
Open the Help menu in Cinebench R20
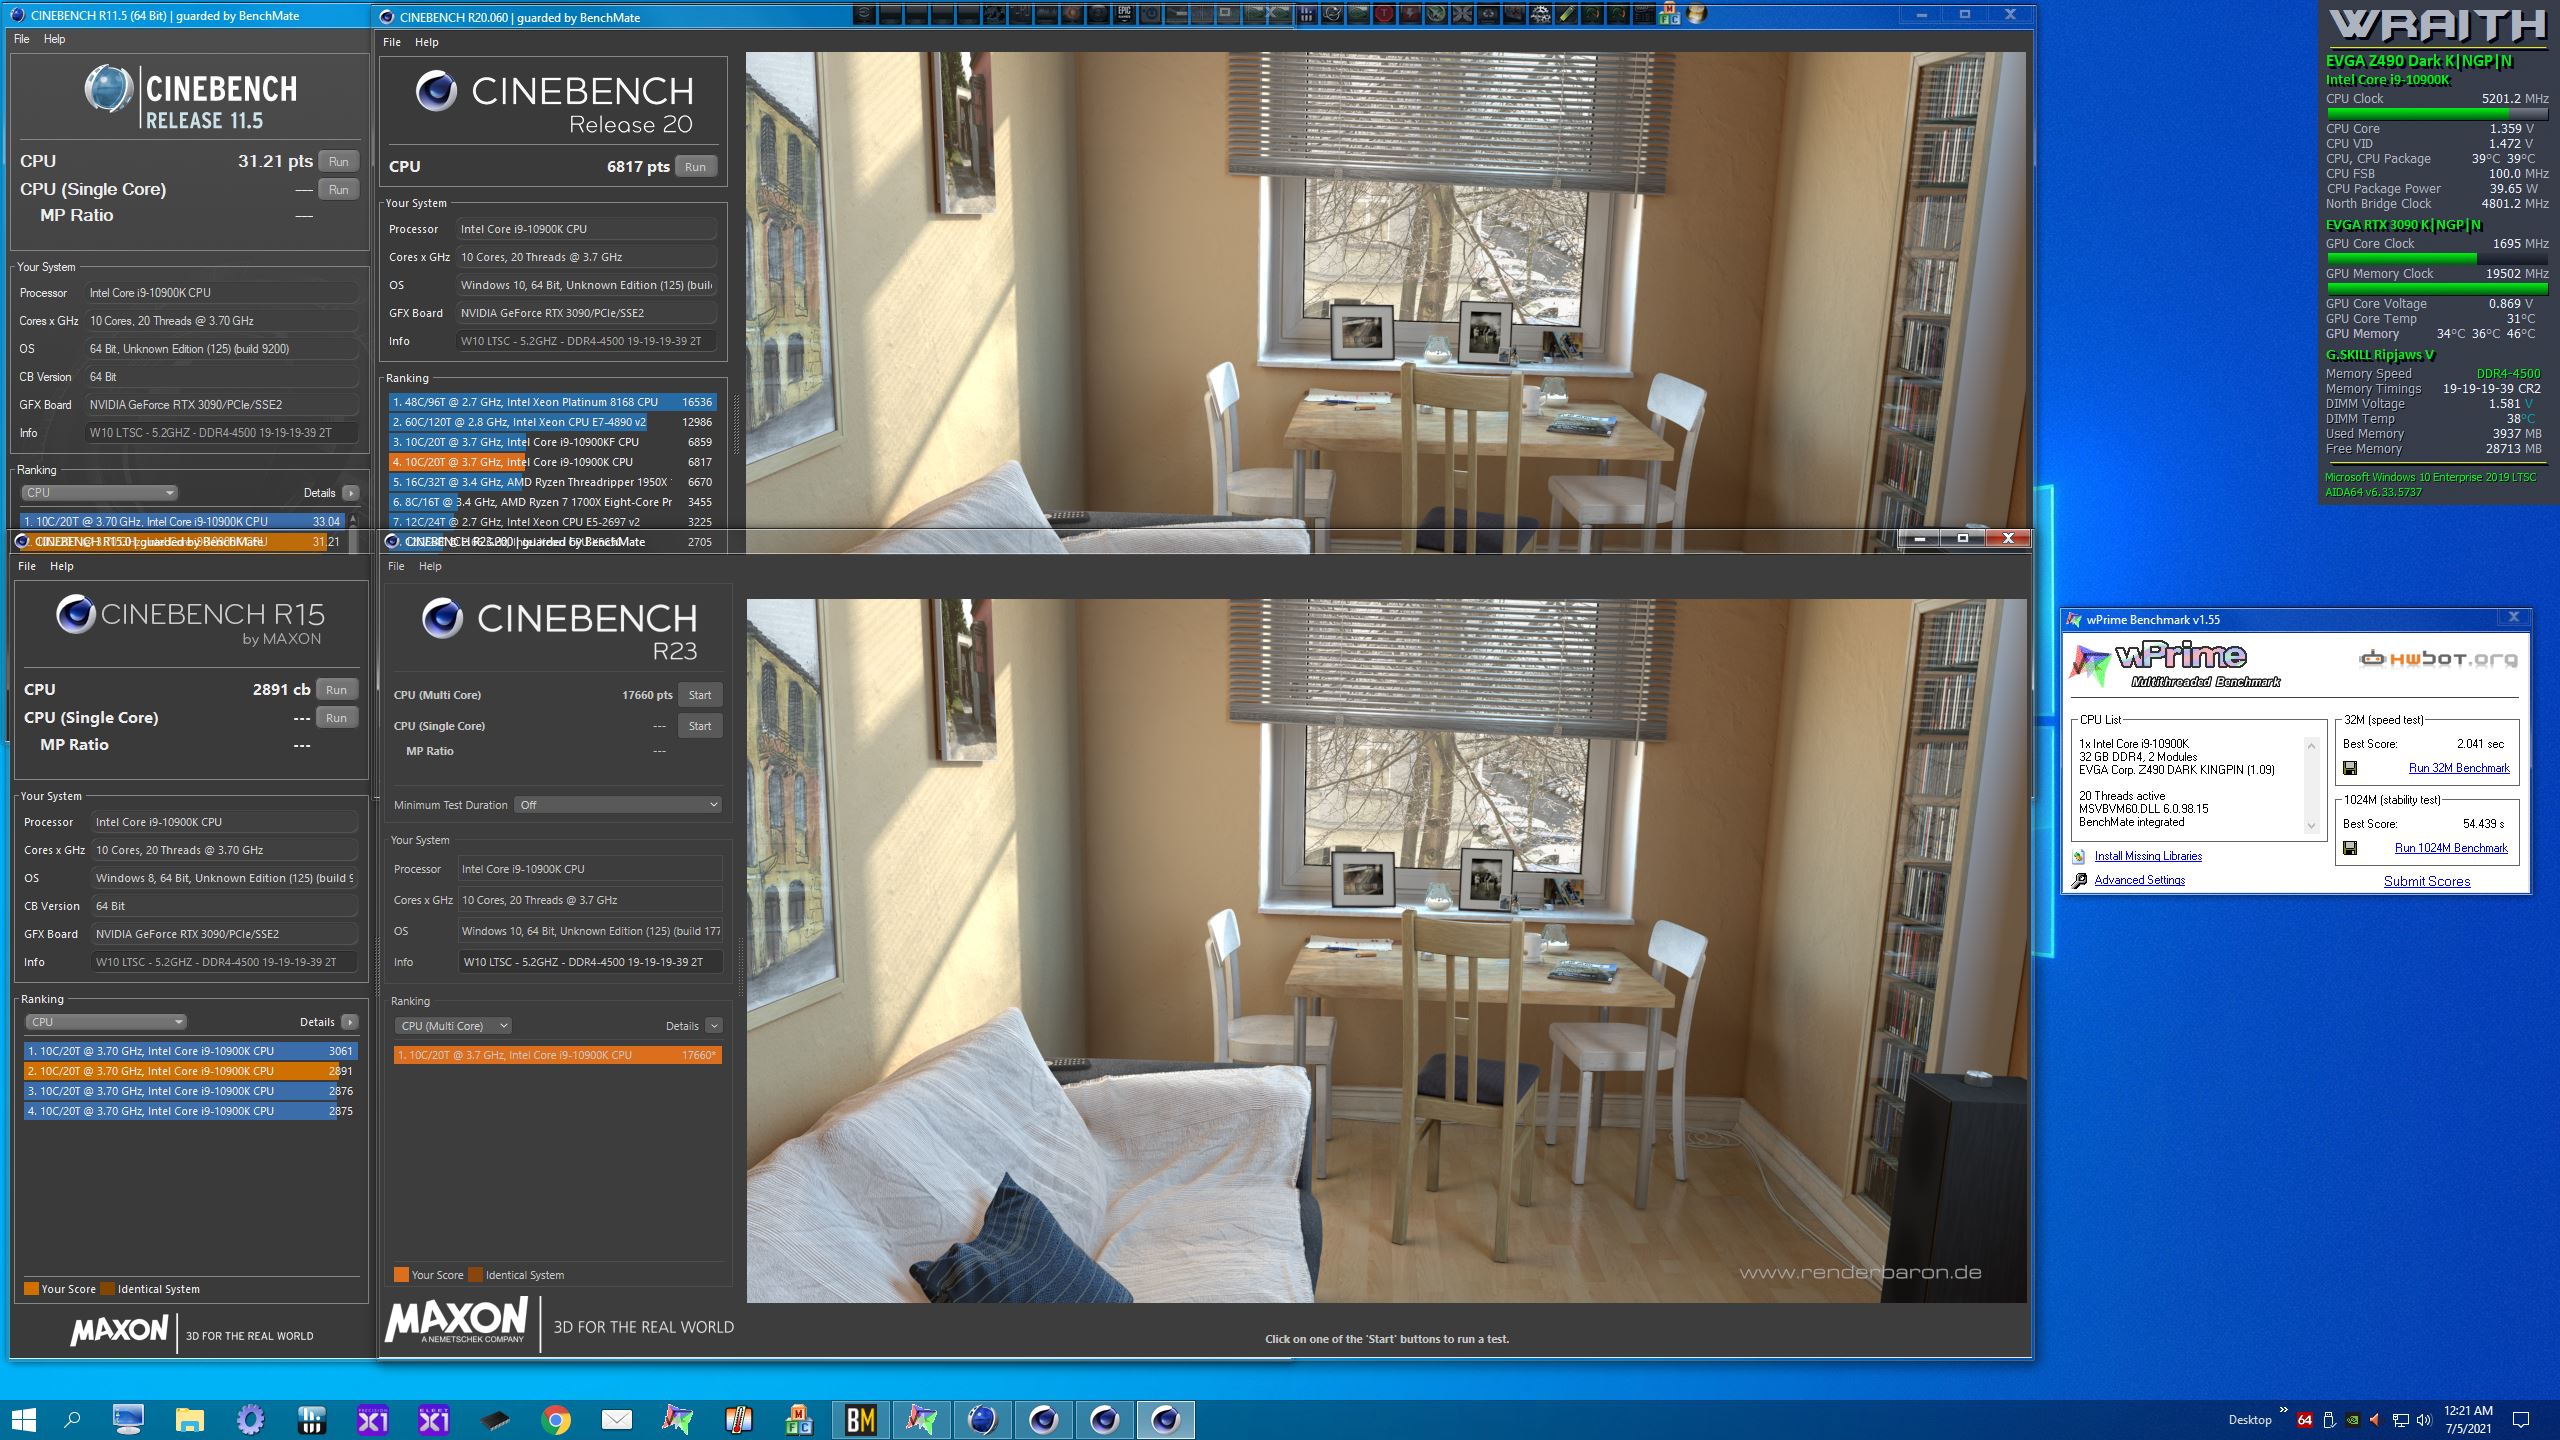pyautogui.click(x=426, y=42)
